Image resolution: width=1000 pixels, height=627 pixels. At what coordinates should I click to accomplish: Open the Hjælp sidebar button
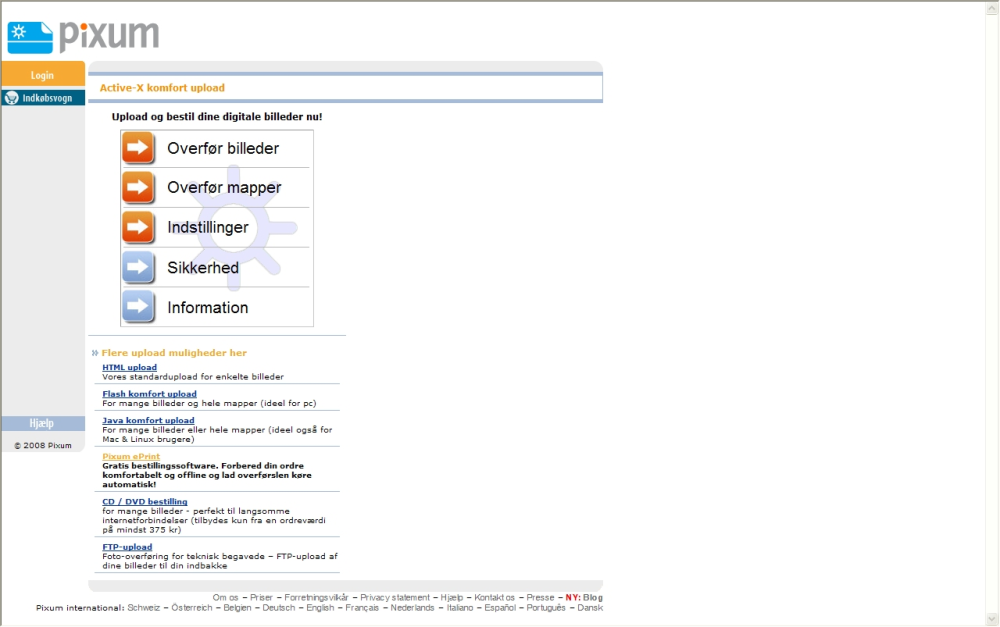click(x=43, y=424)
